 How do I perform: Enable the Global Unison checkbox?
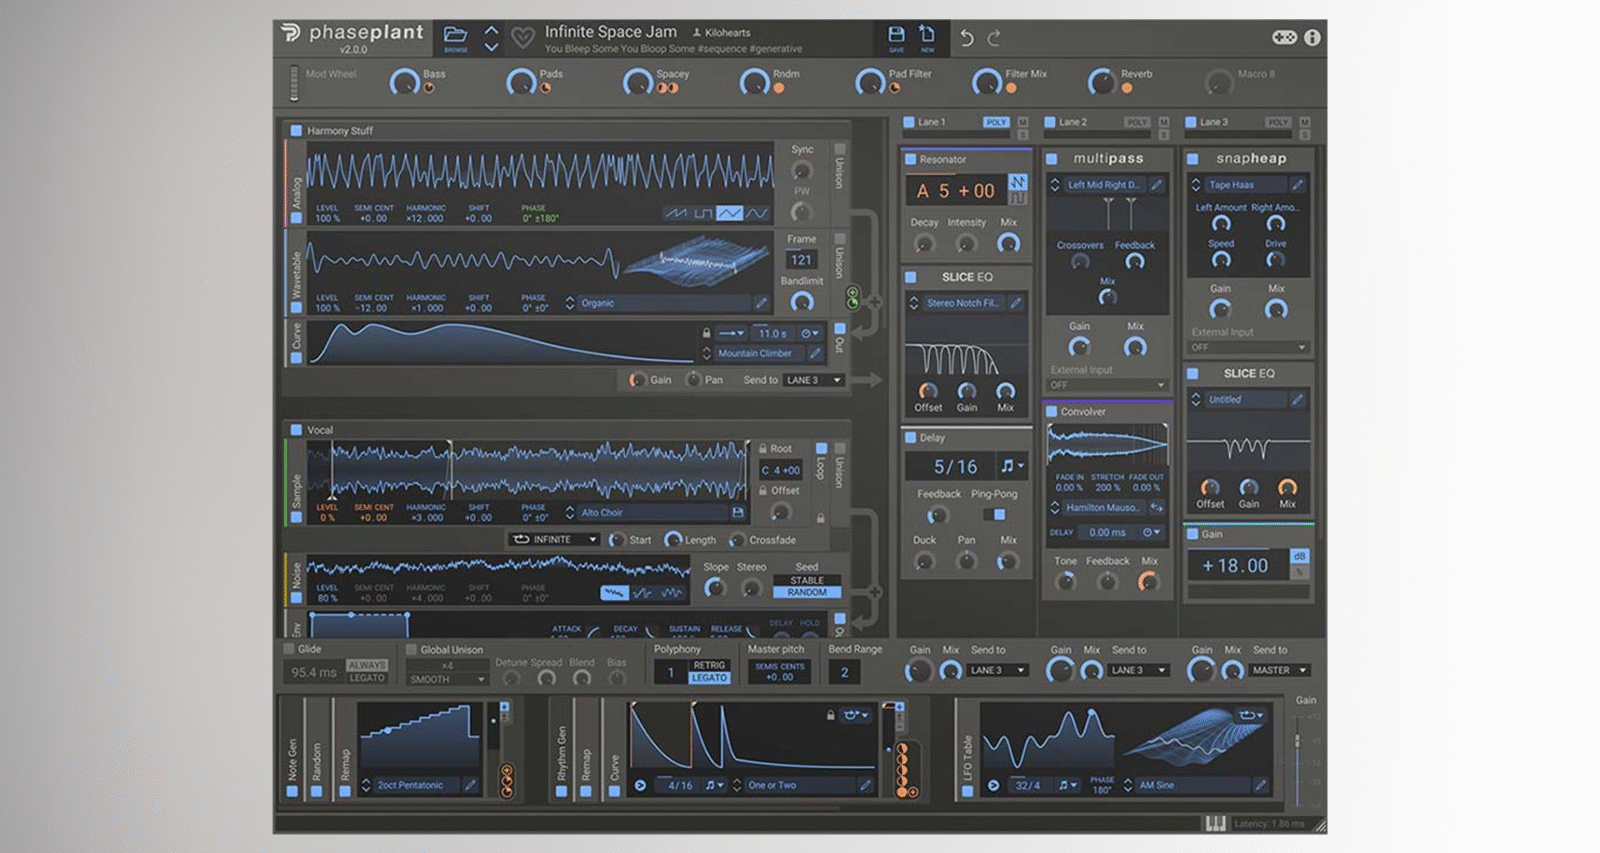(411, 649)
